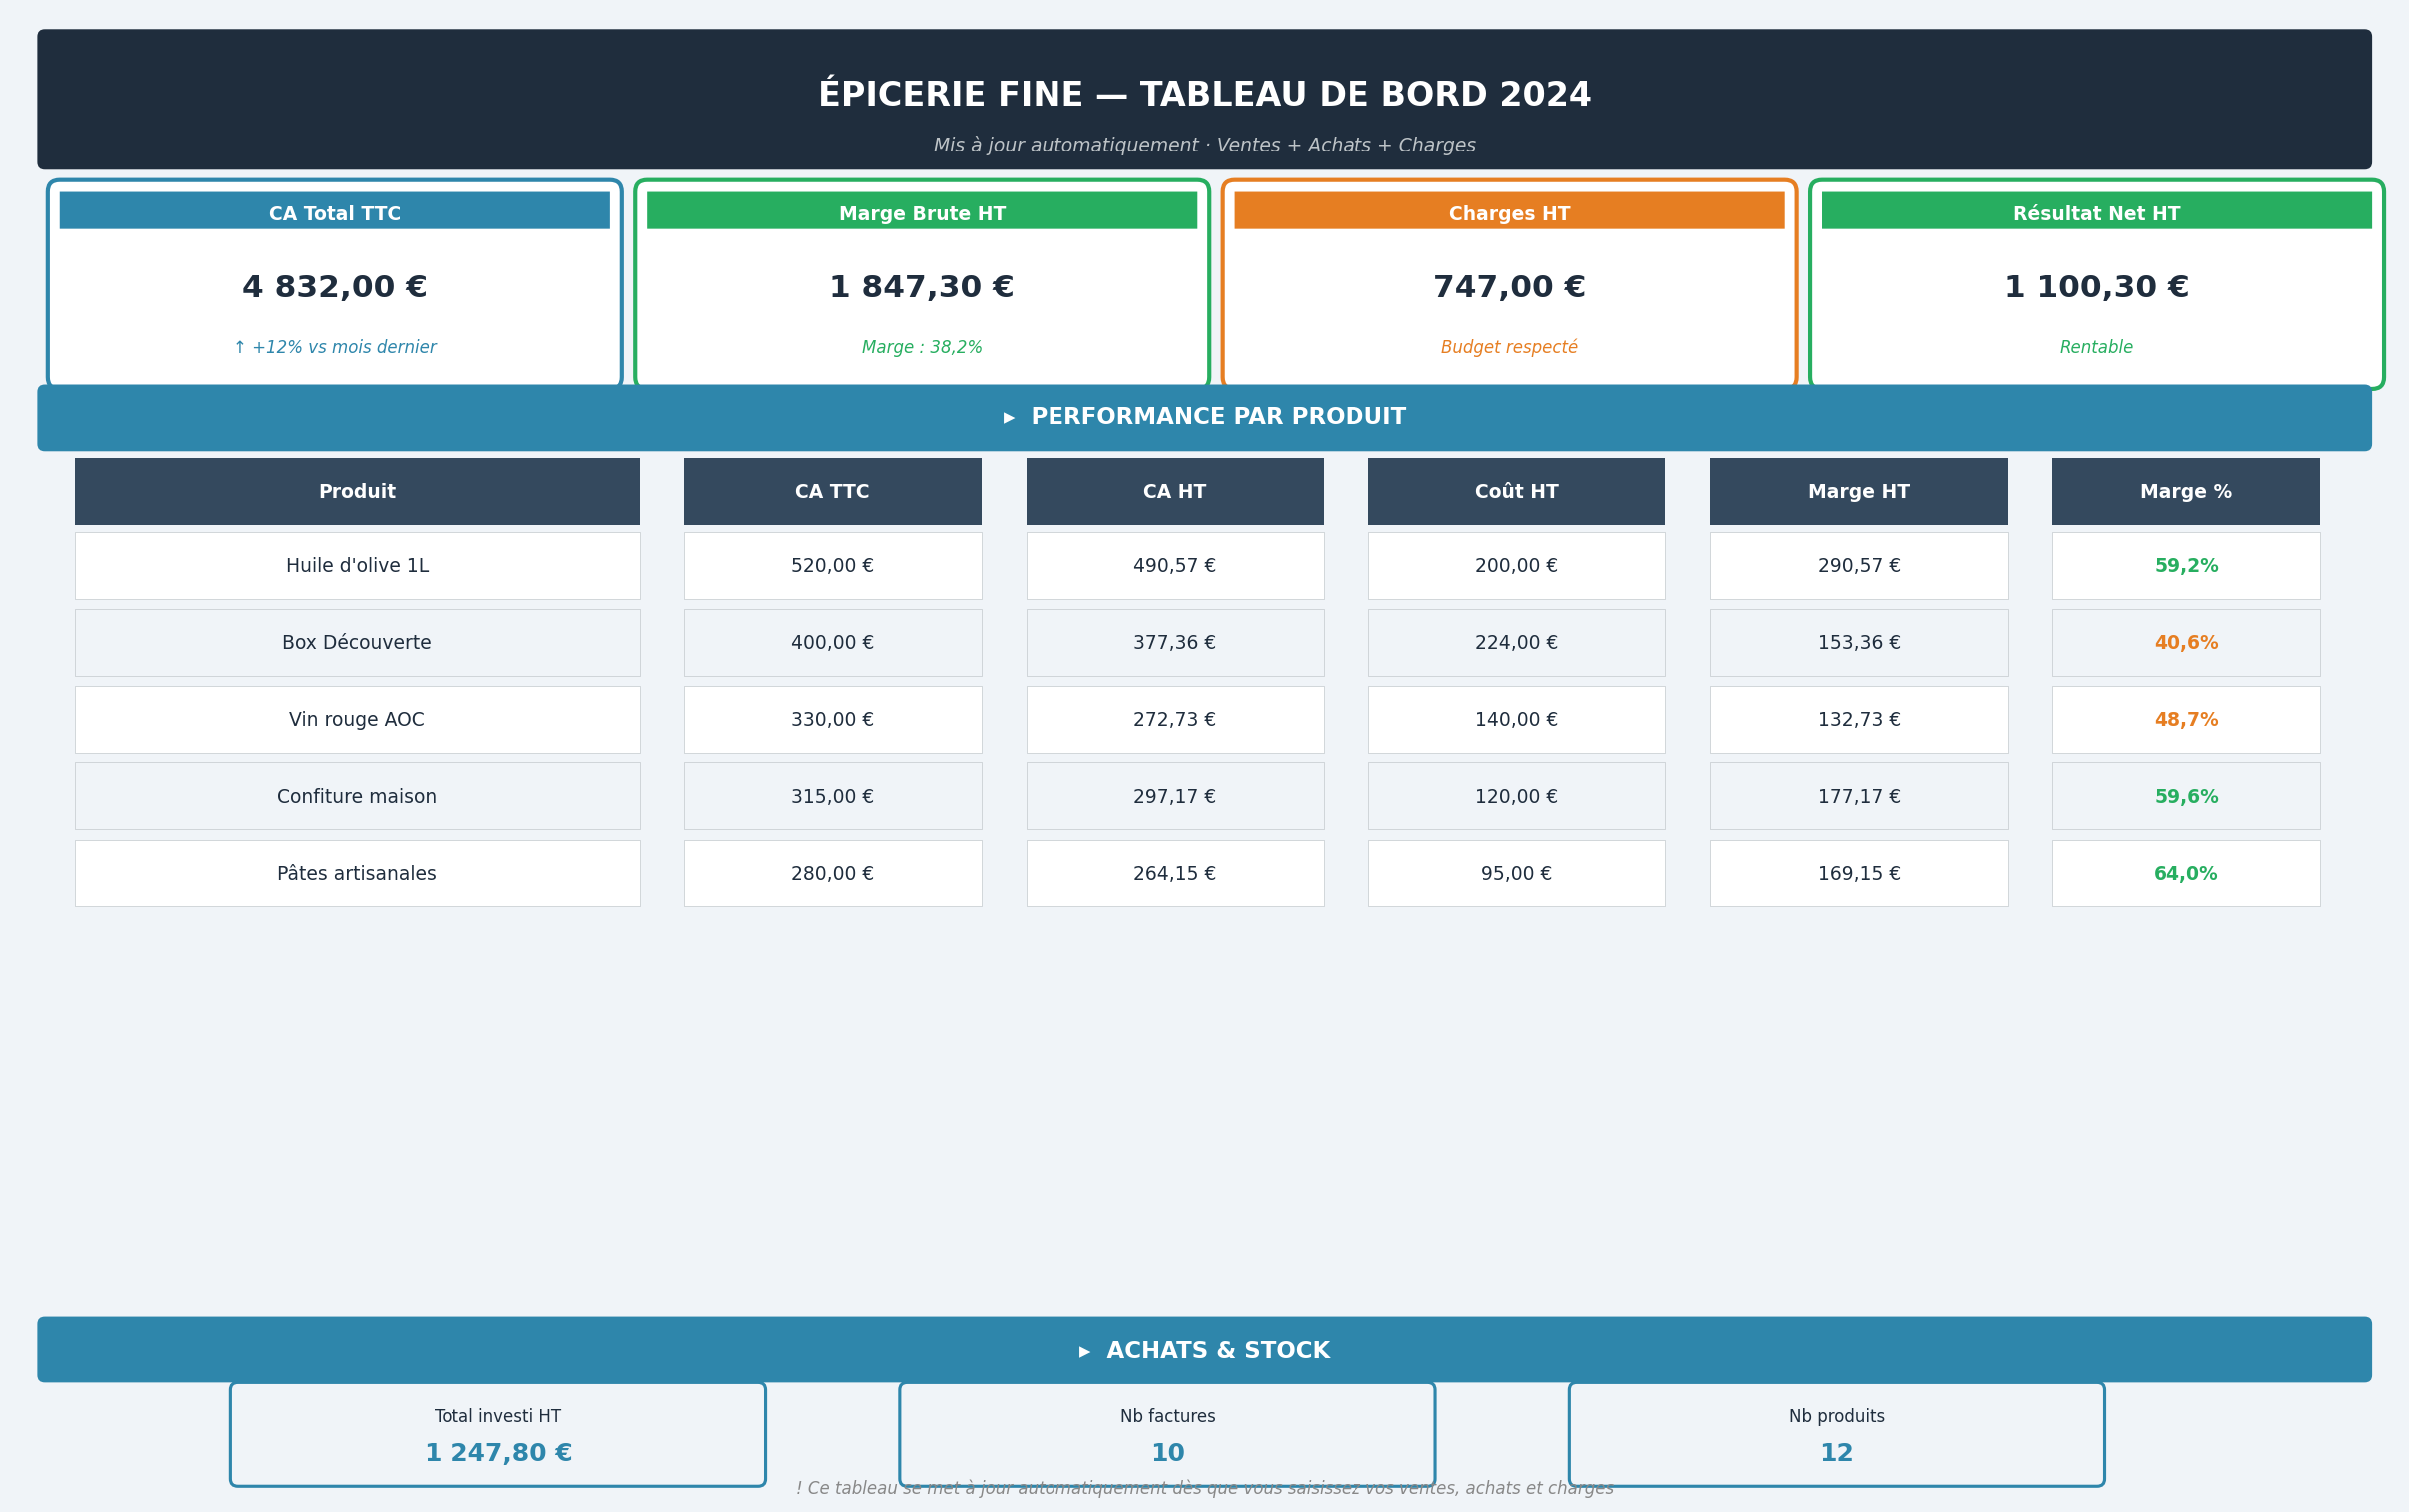Click the Nb produits value 12
The height and width of the screenshot is (1512, 2409).
click(1836, 1453)
